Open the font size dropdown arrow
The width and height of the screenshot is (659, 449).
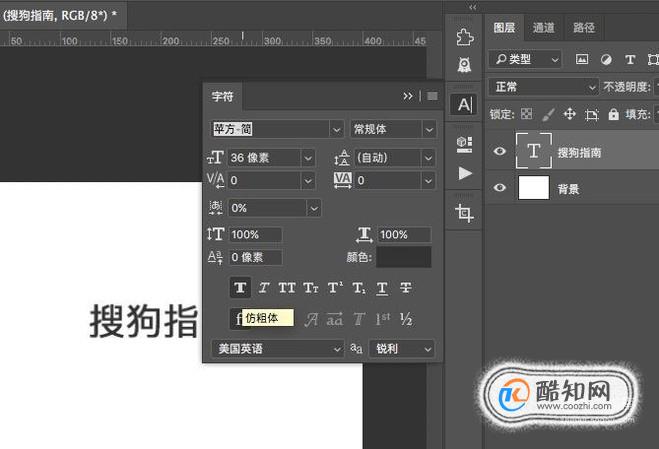308,158
